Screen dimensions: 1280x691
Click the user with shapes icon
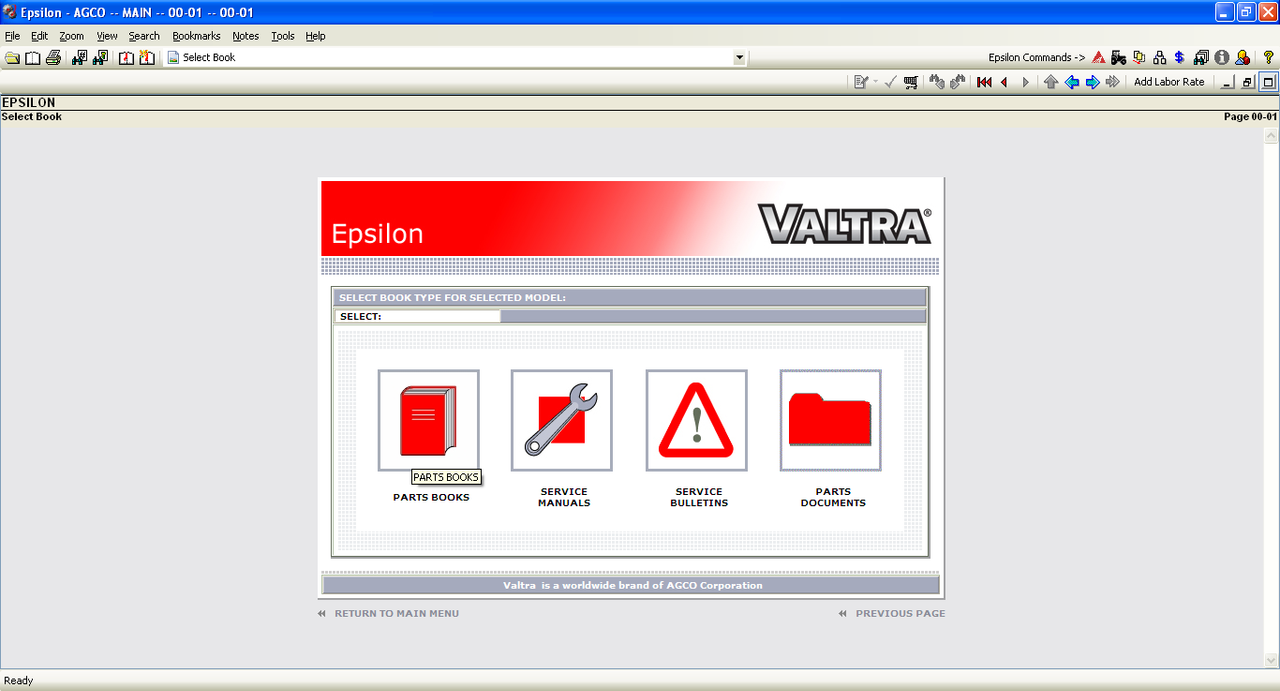(1242, 58)
